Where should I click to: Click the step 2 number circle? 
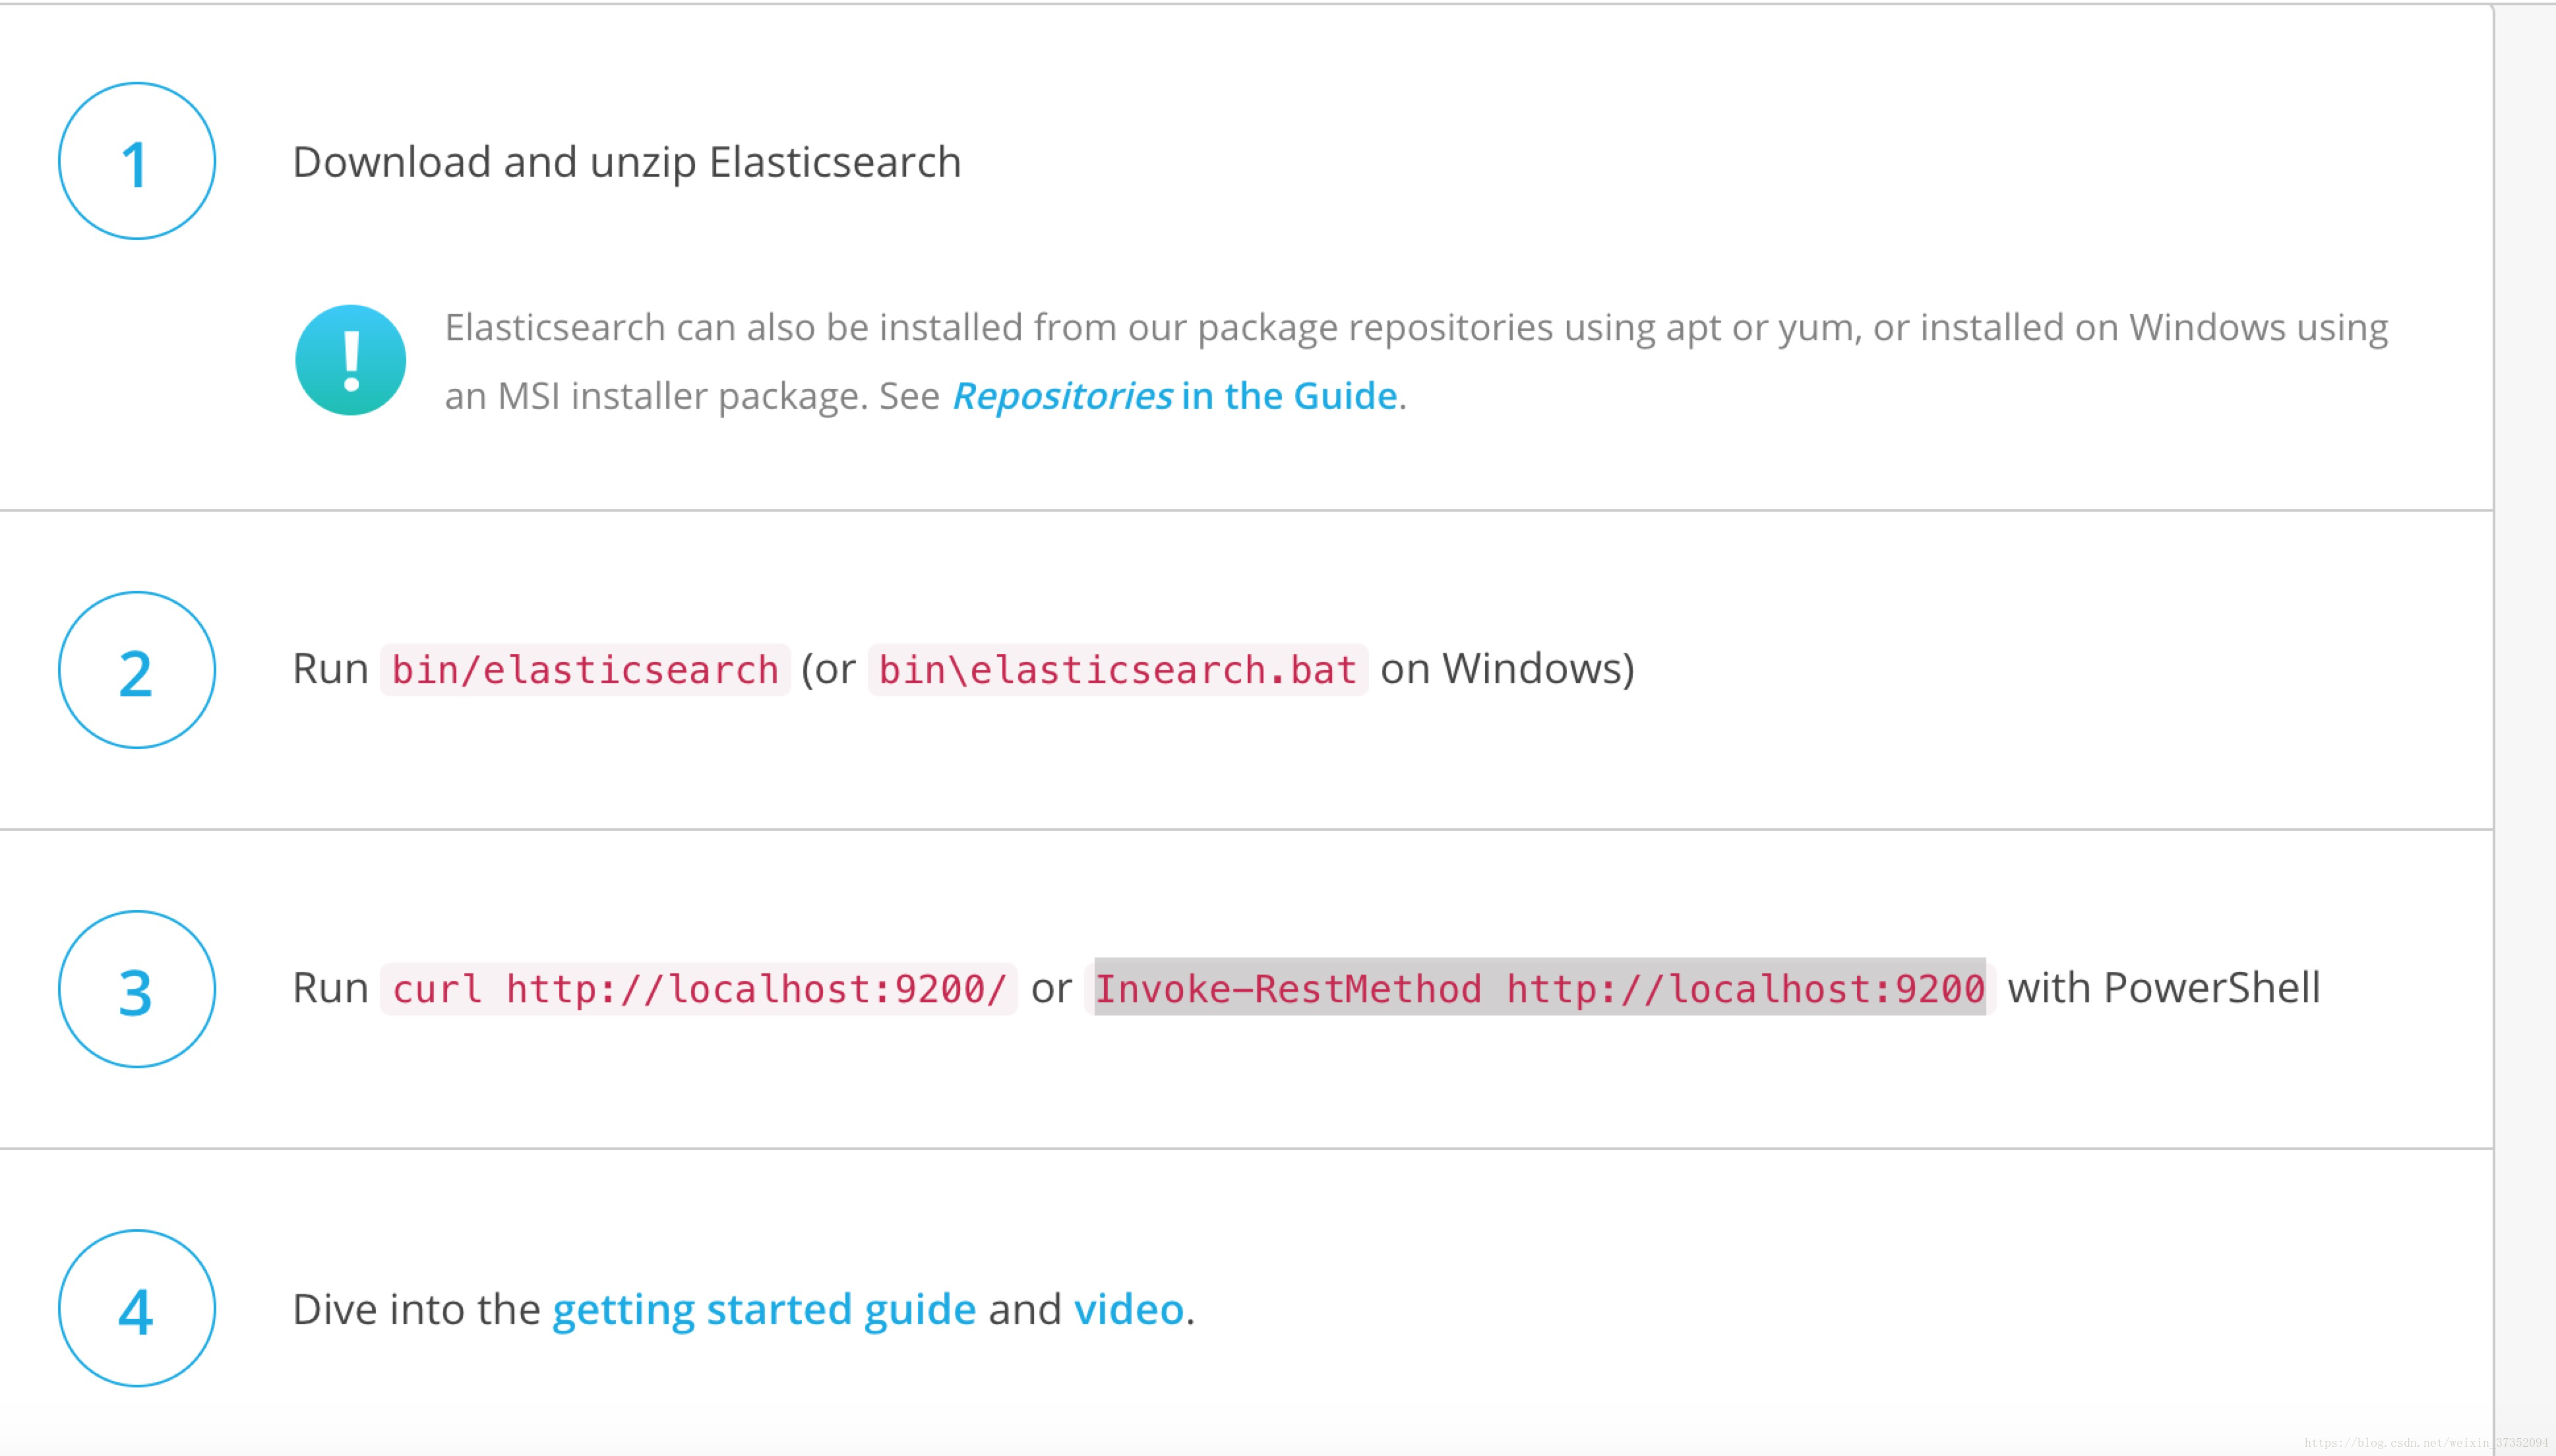137,670
